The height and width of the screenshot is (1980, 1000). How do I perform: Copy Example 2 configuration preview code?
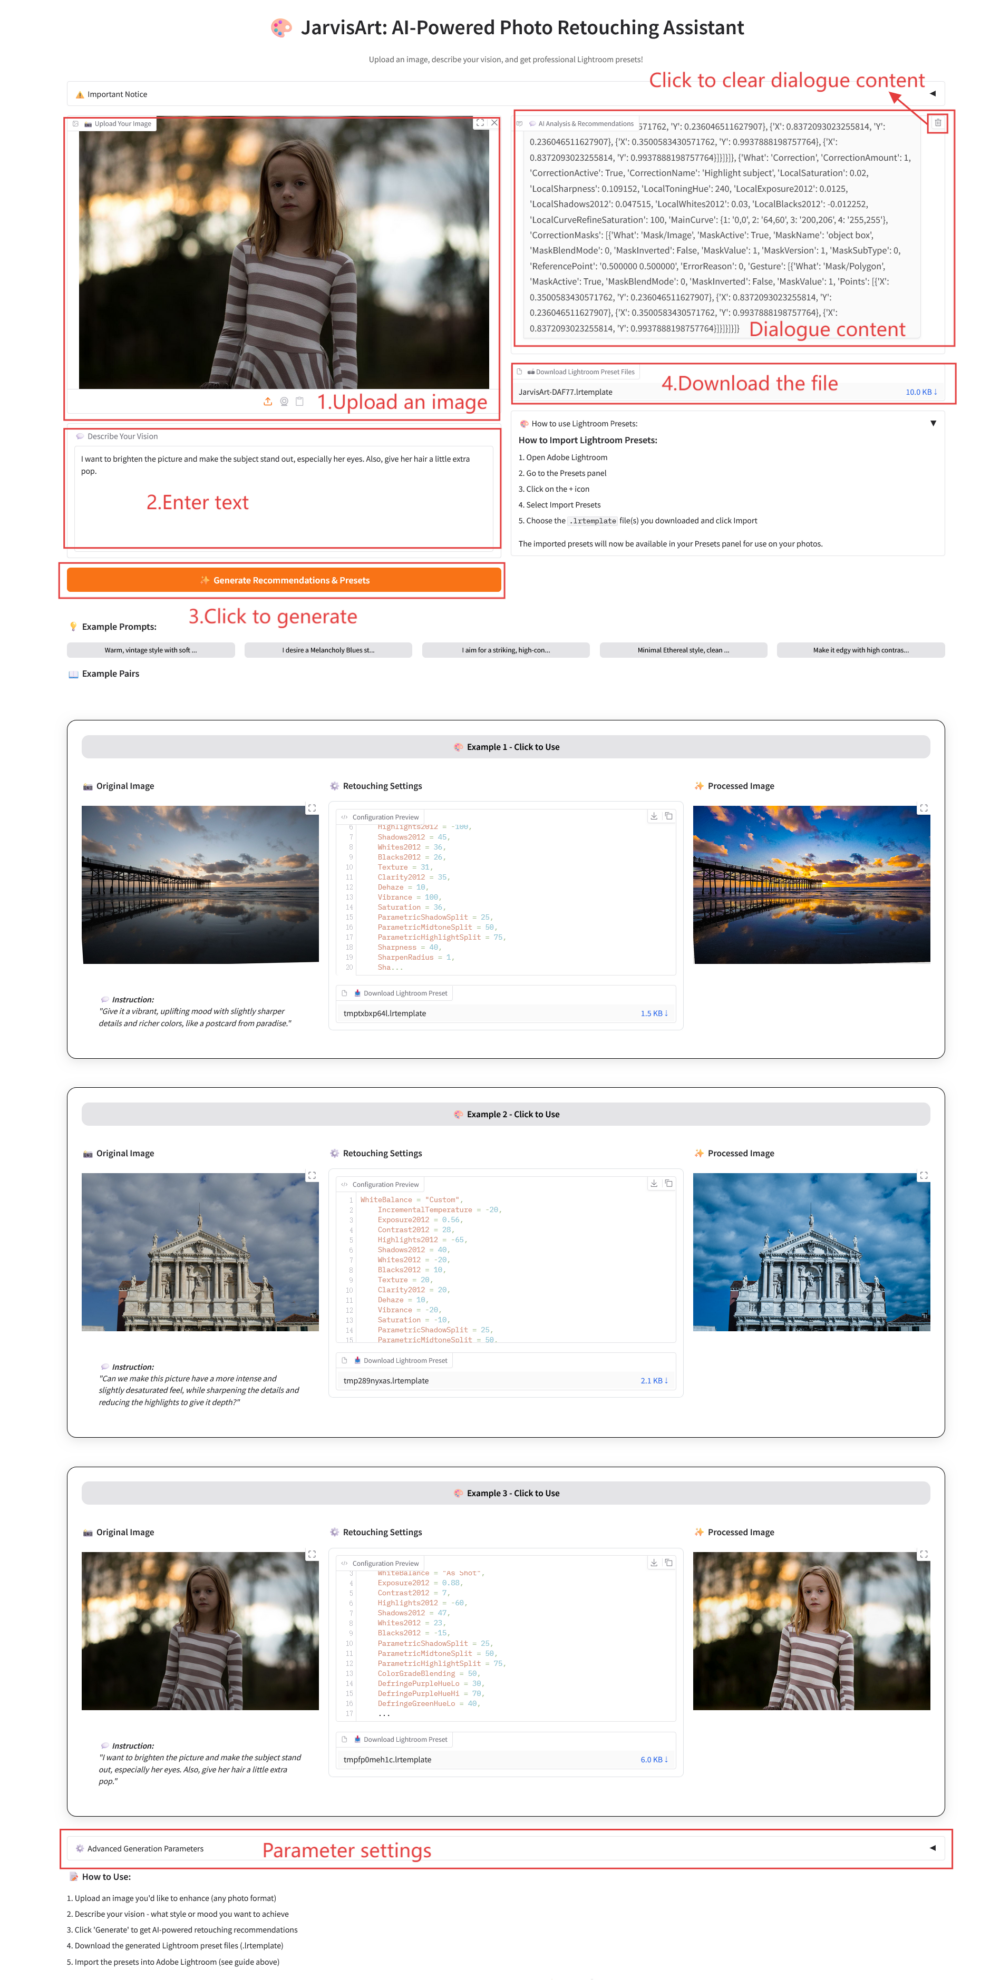click(x=669, y=1183)
